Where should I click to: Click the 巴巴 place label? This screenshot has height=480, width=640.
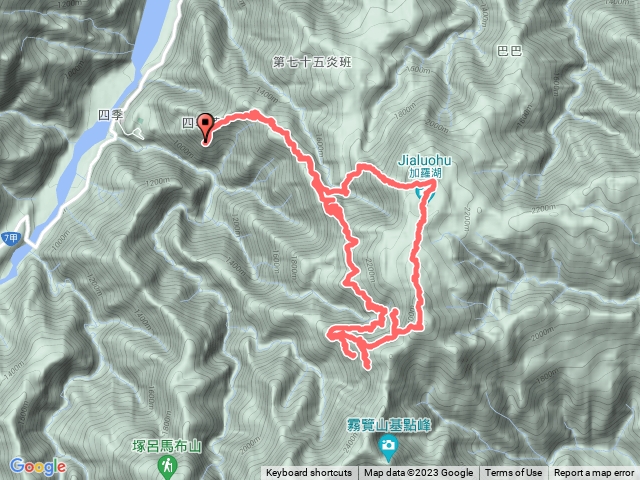510,51
